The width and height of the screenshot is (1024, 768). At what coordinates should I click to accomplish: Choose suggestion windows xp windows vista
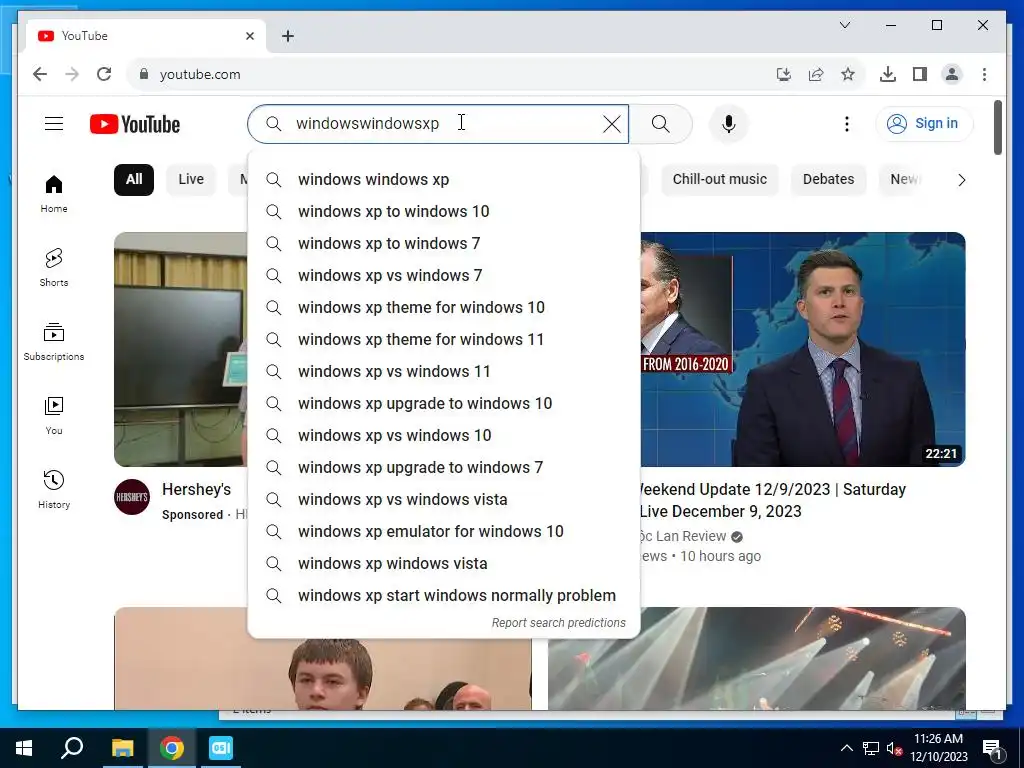pyautogui.click(x=444, y=564)
